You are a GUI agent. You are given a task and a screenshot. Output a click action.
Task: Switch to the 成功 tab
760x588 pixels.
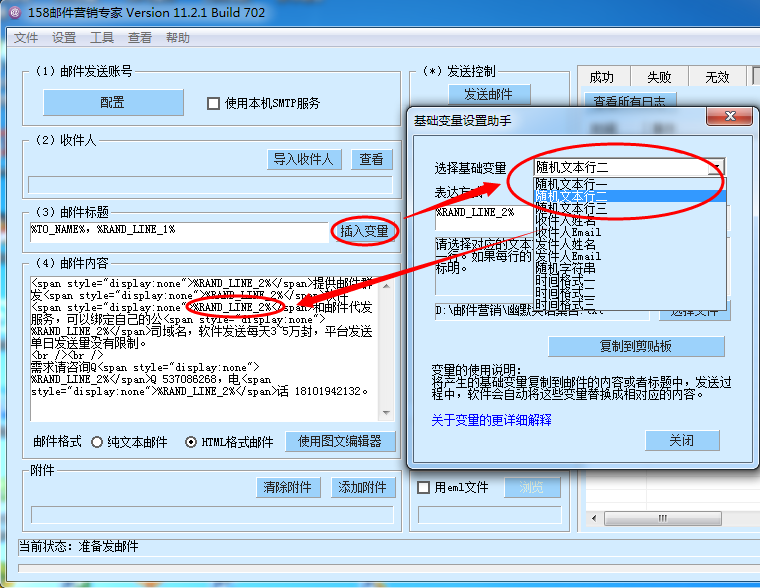pyautogui.click(x=602, y=77)
